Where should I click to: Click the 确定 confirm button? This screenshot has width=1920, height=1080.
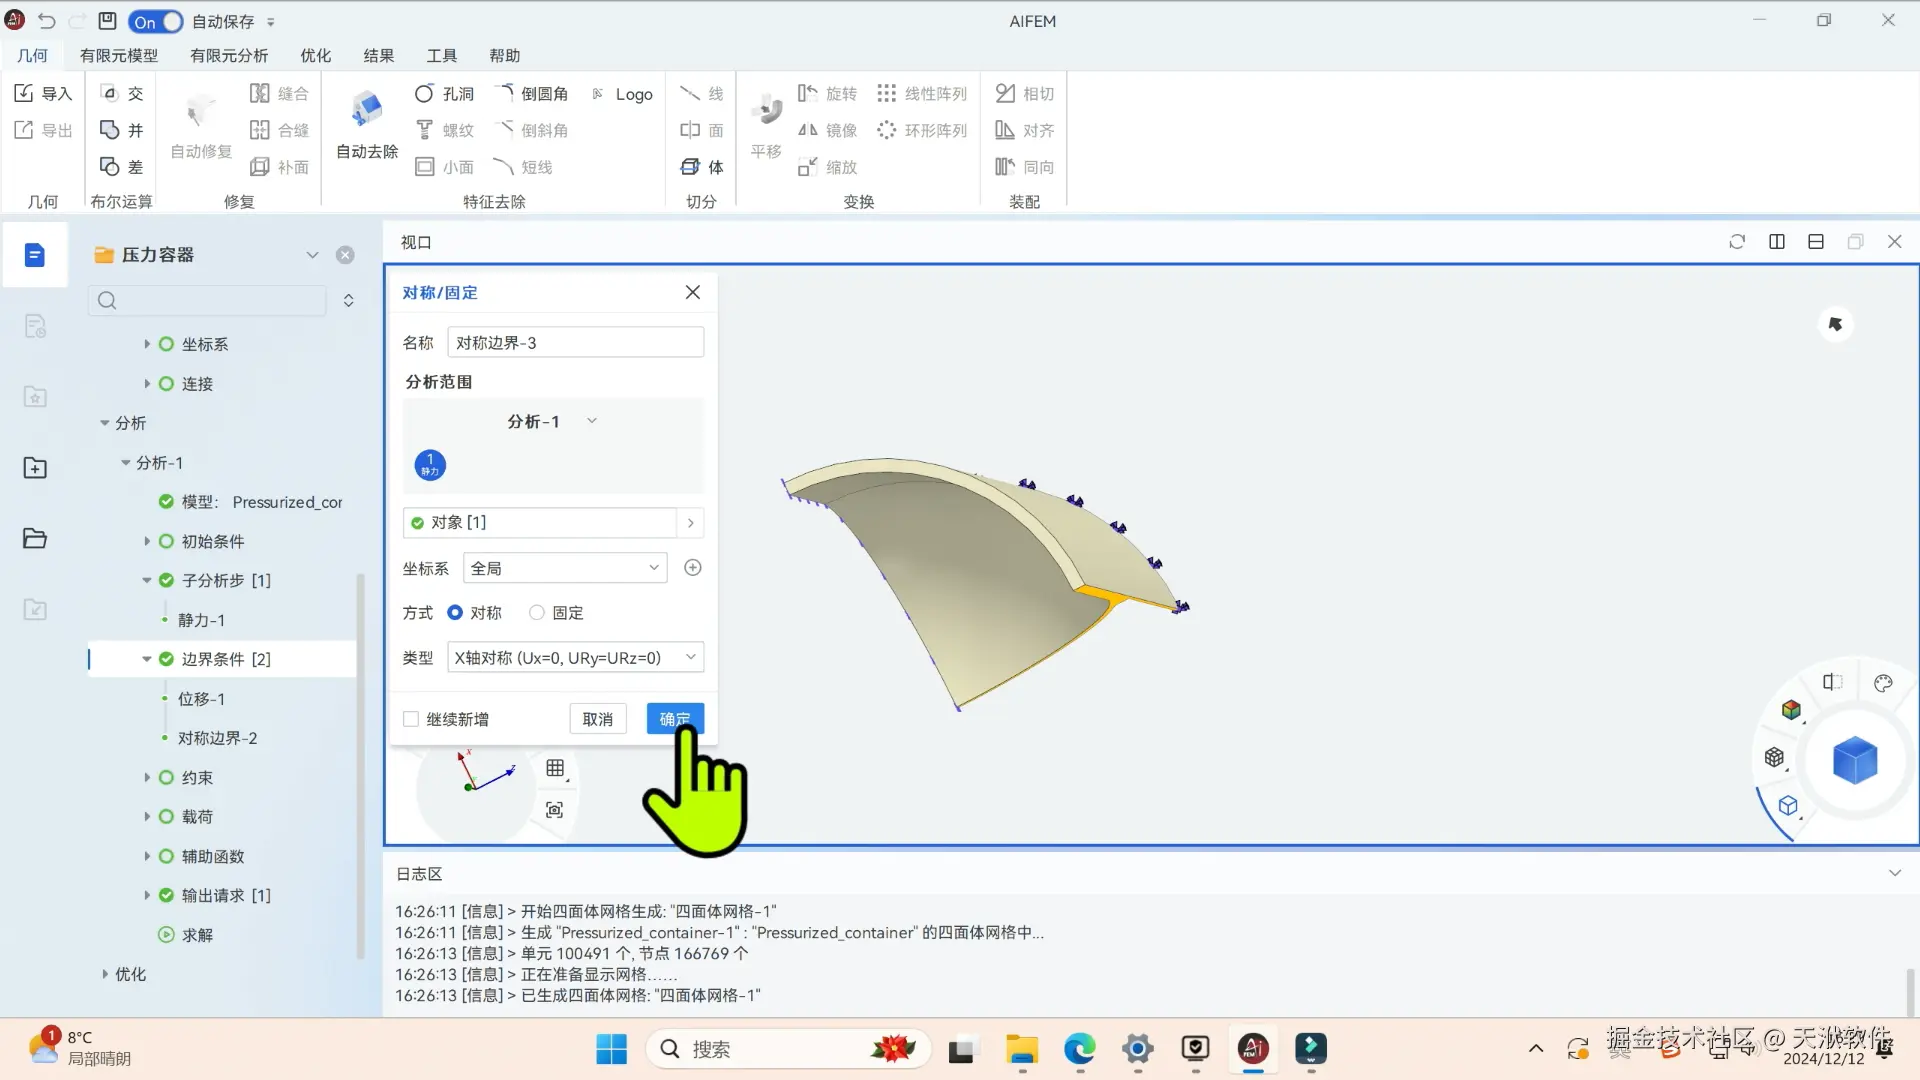675,719
